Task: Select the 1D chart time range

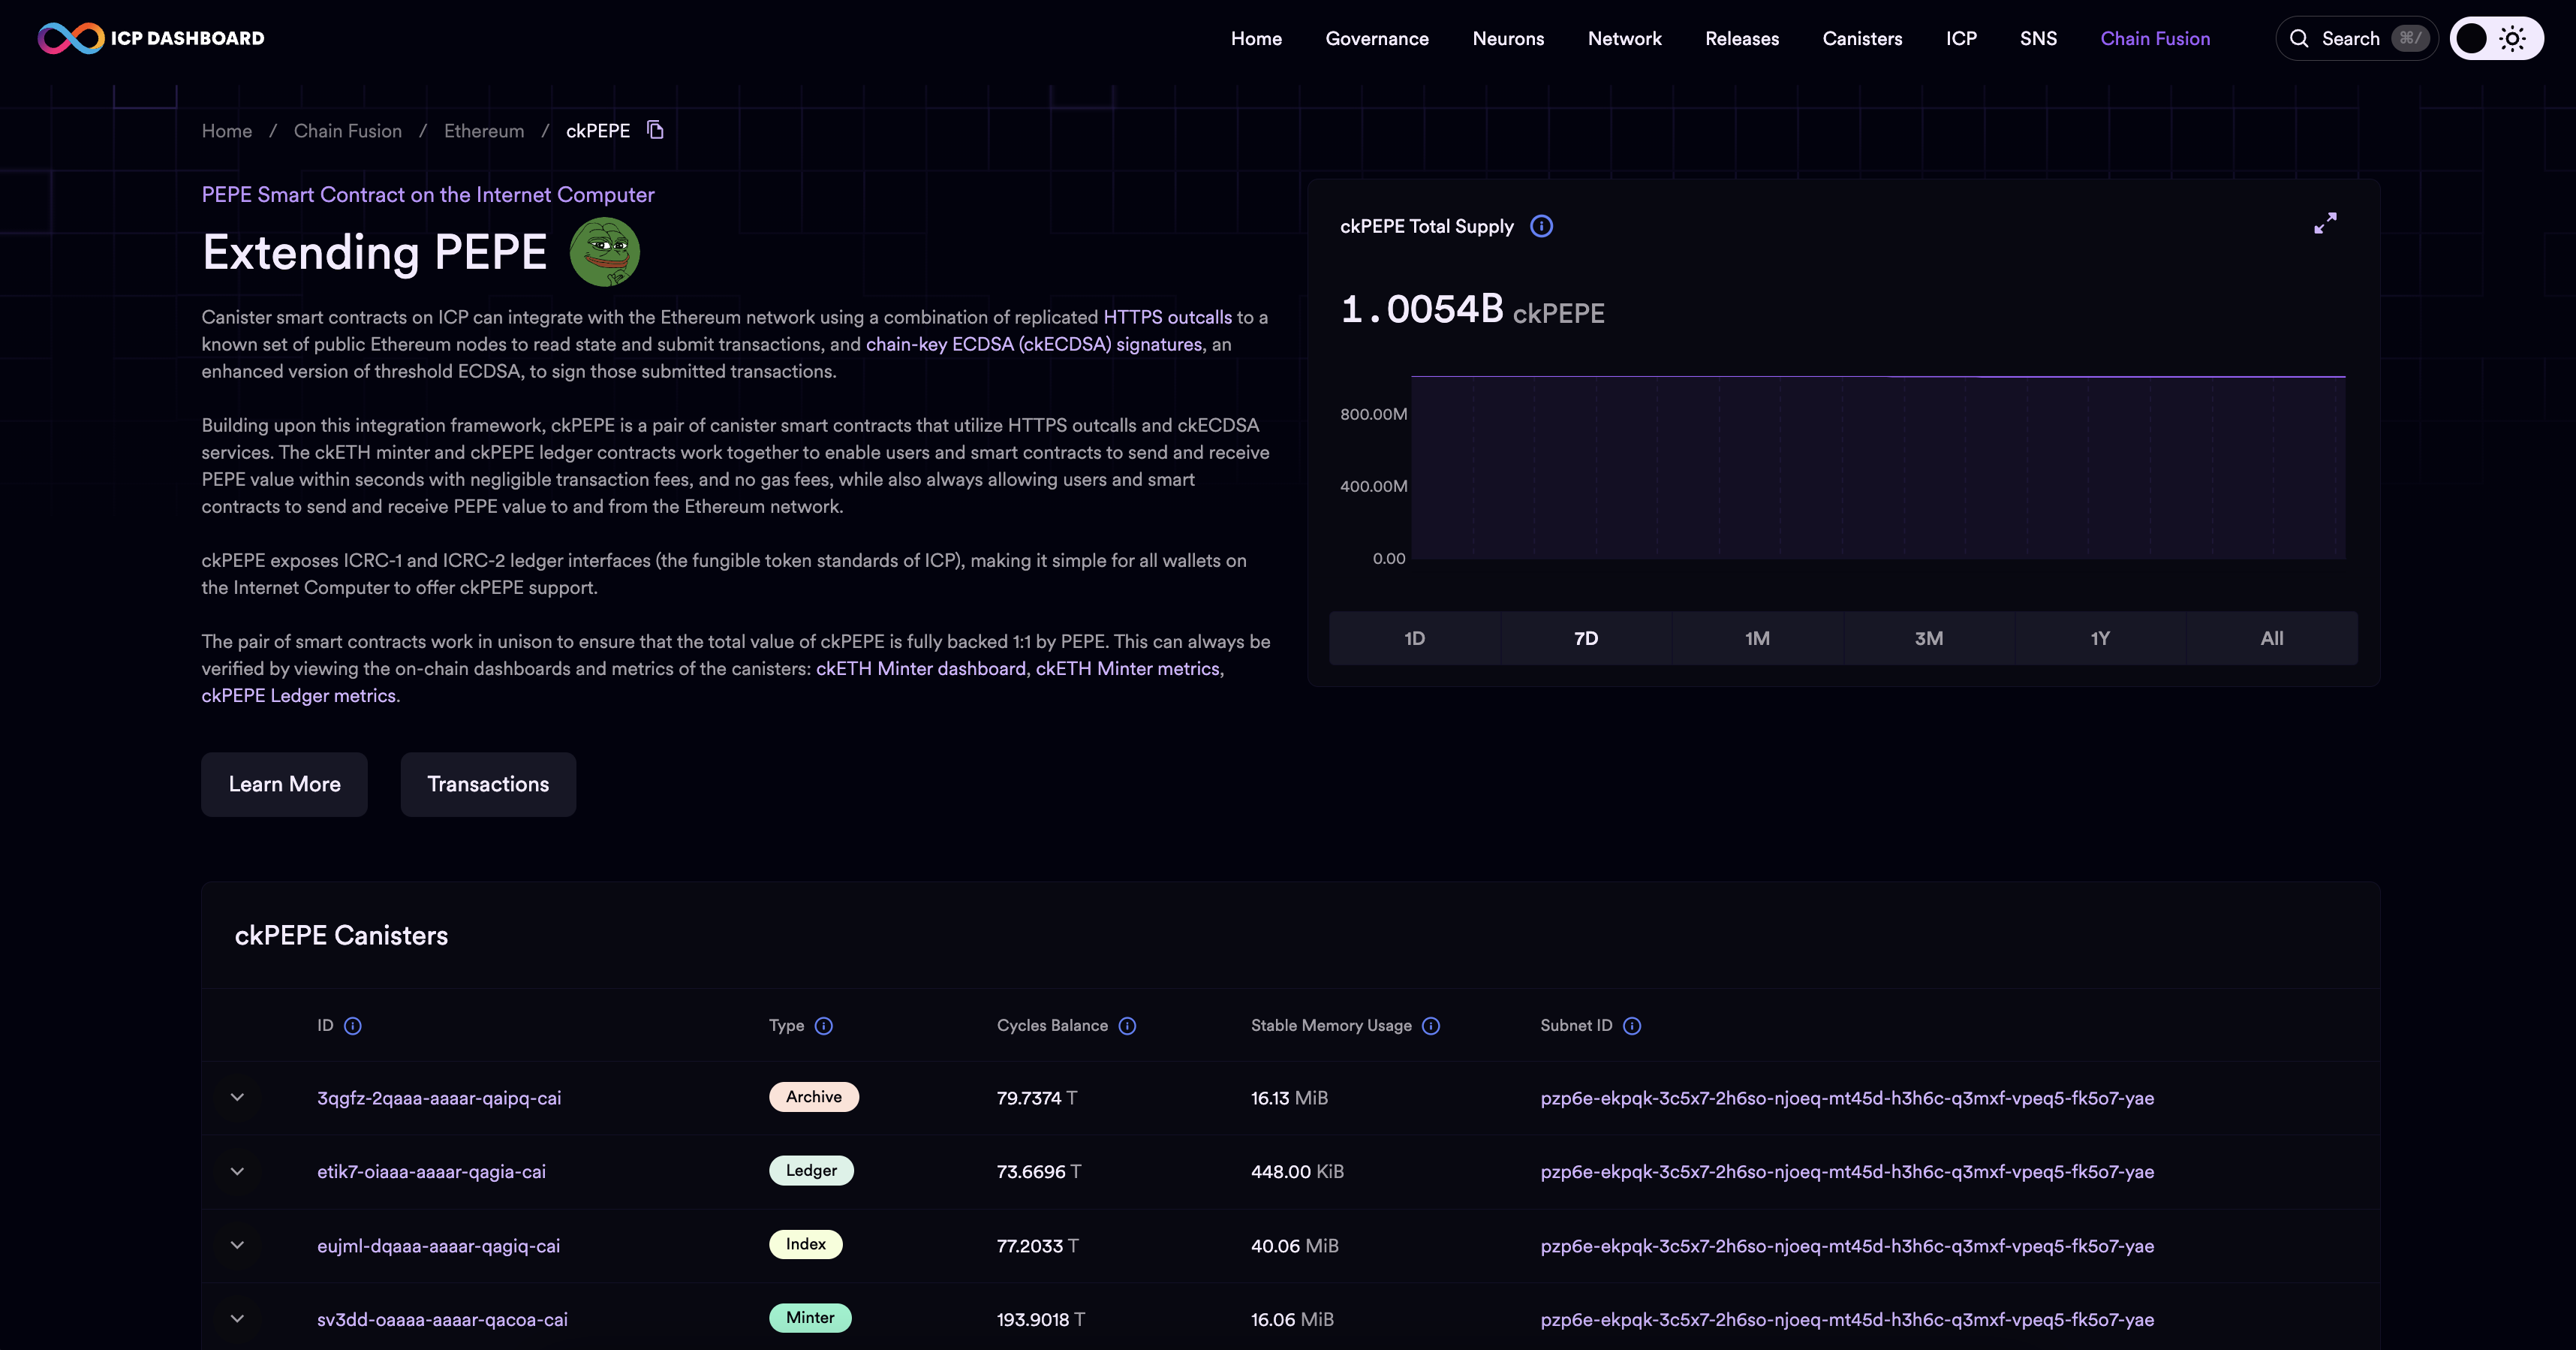Action: click(1414, 638)
